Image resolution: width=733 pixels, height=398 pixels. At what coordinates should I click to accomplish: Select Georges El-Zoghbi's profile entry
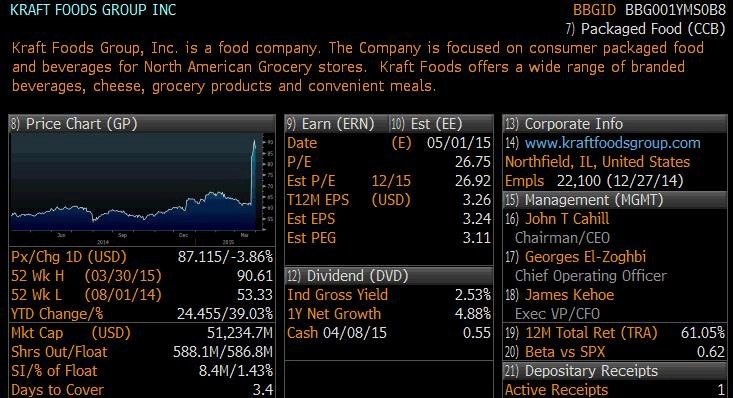pos(585,257)
